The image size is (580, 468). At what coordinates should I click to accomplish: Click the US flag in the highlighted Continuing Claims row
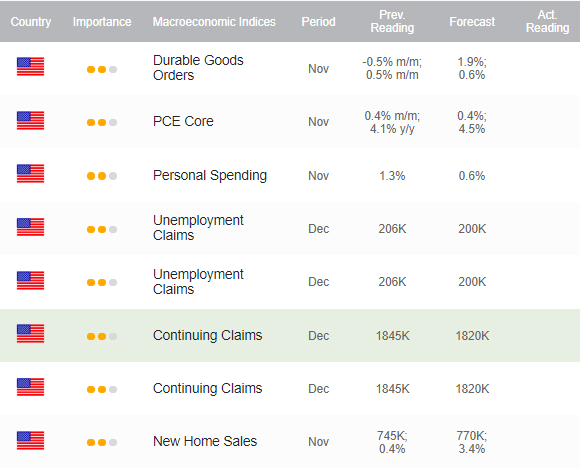click(30, 334)
